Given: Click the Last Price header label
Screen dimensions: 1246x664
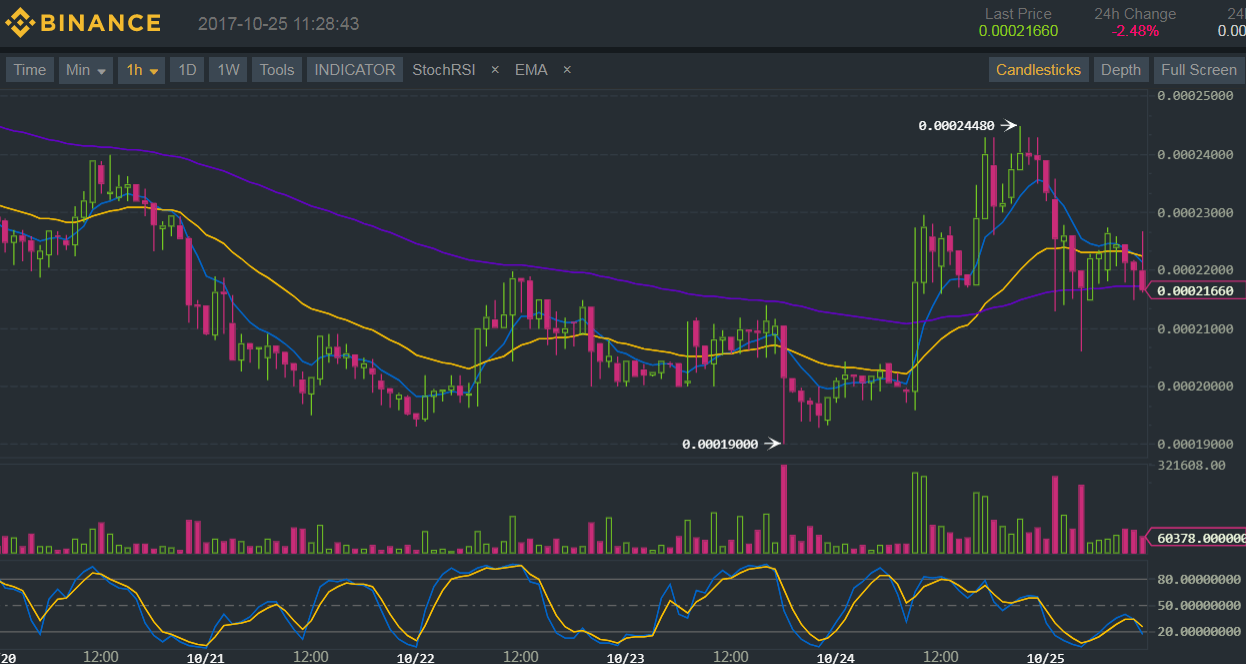Looking at the screenshot, I should (x=1018, y=14).
